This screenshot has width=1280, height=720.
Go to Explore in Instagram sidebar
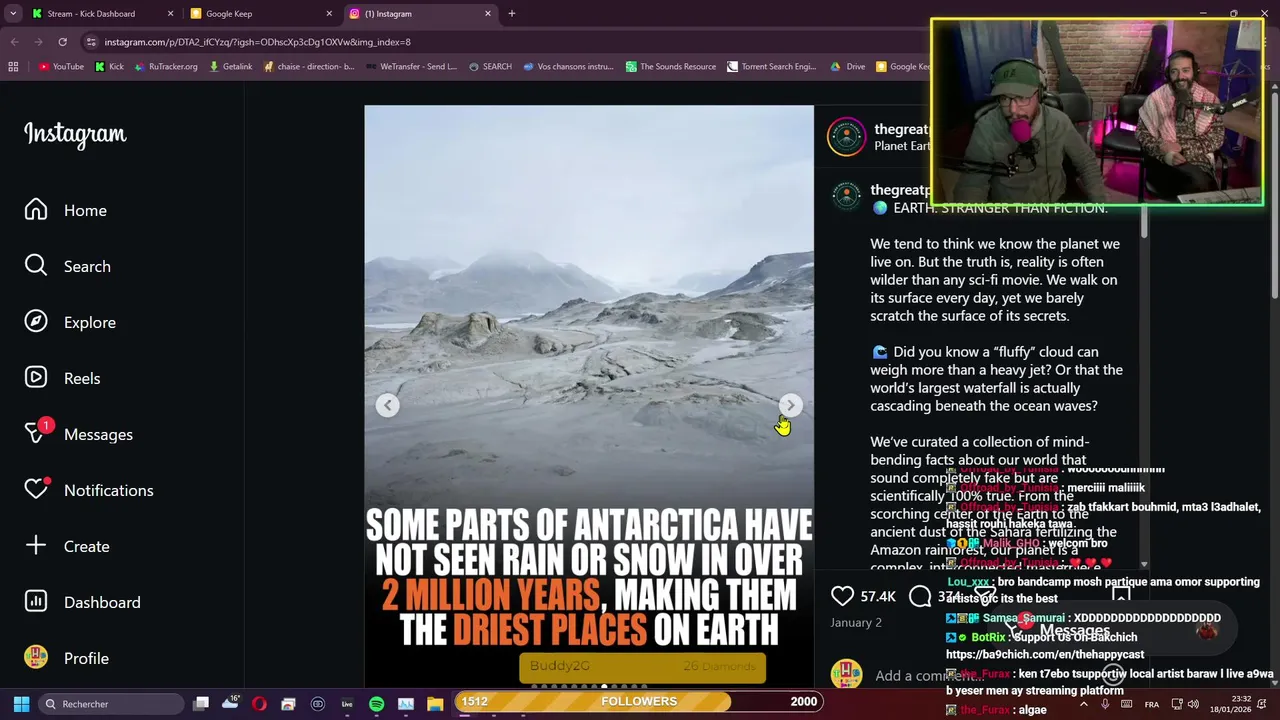point(70,322)
